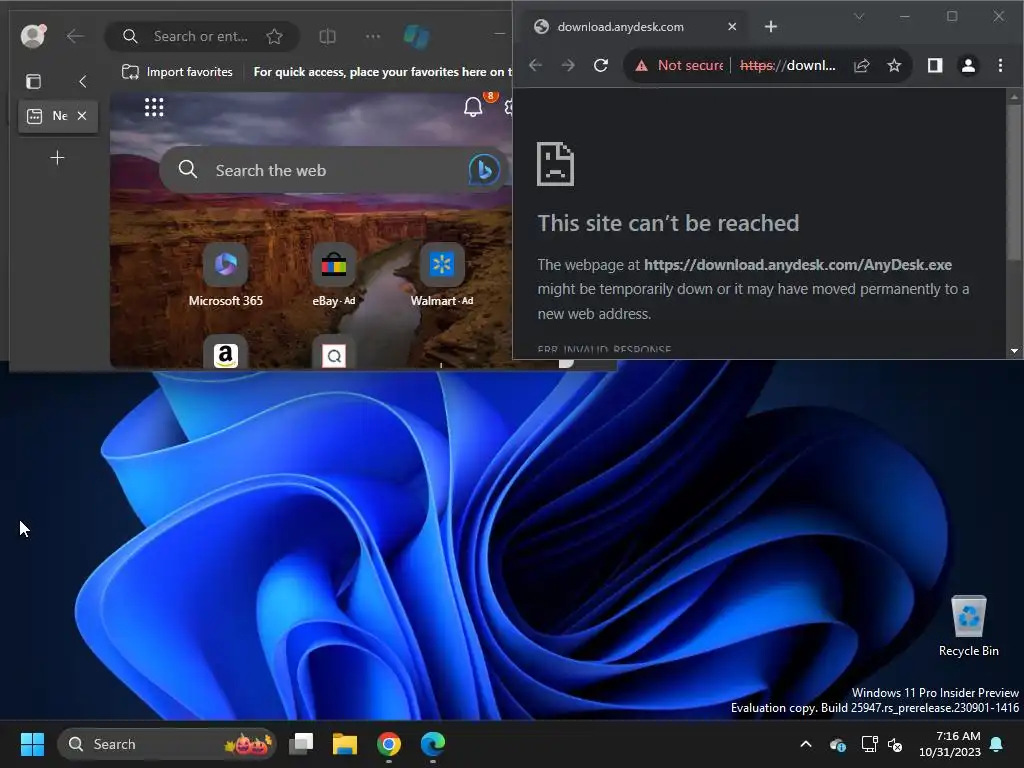Click Import favorites in Edge

[x=177, y=72]
